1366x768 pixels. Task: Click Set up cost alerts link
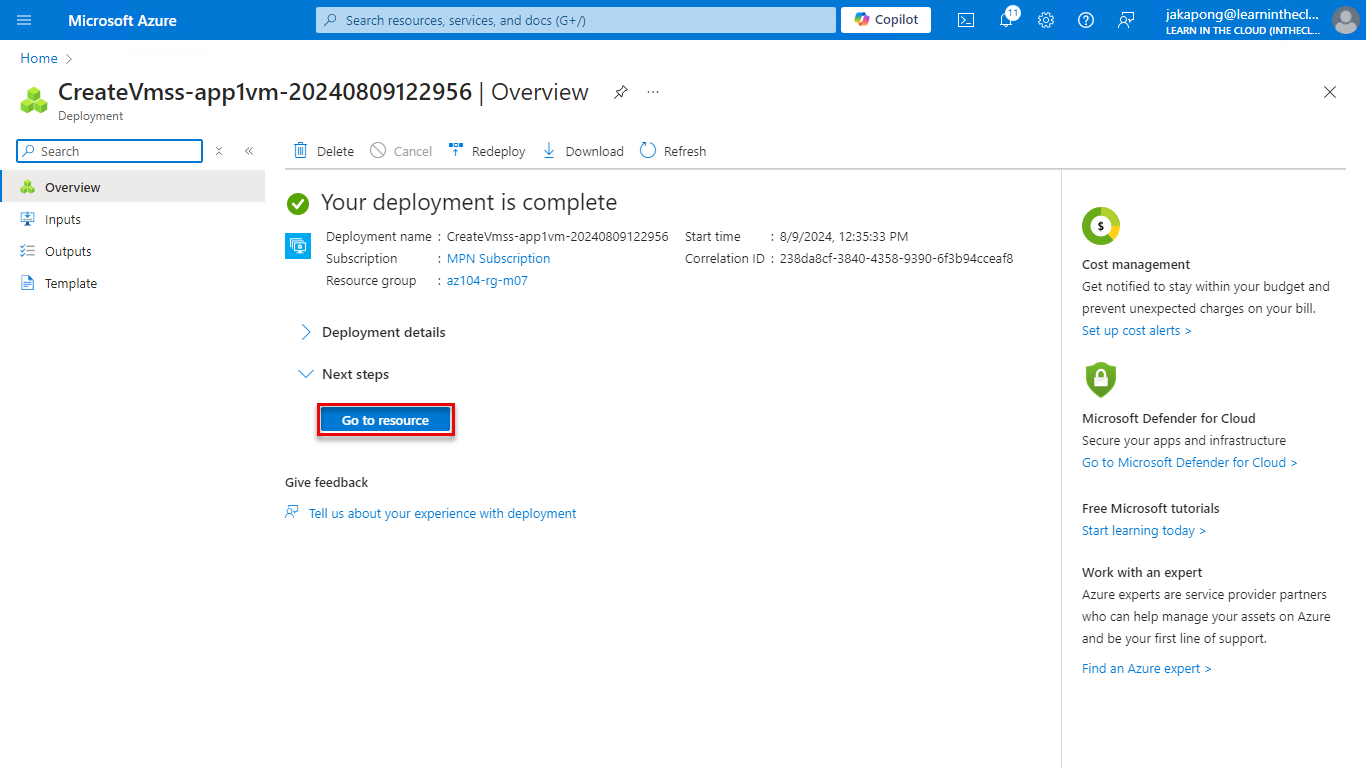click(1136, 331)
